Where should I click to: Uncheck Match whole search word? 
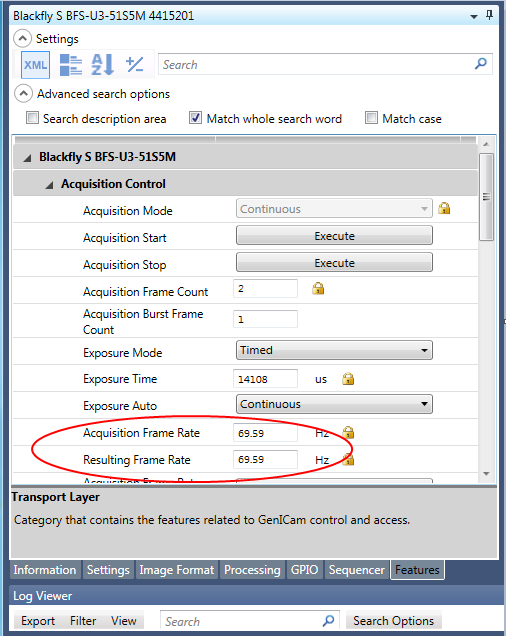195,118
